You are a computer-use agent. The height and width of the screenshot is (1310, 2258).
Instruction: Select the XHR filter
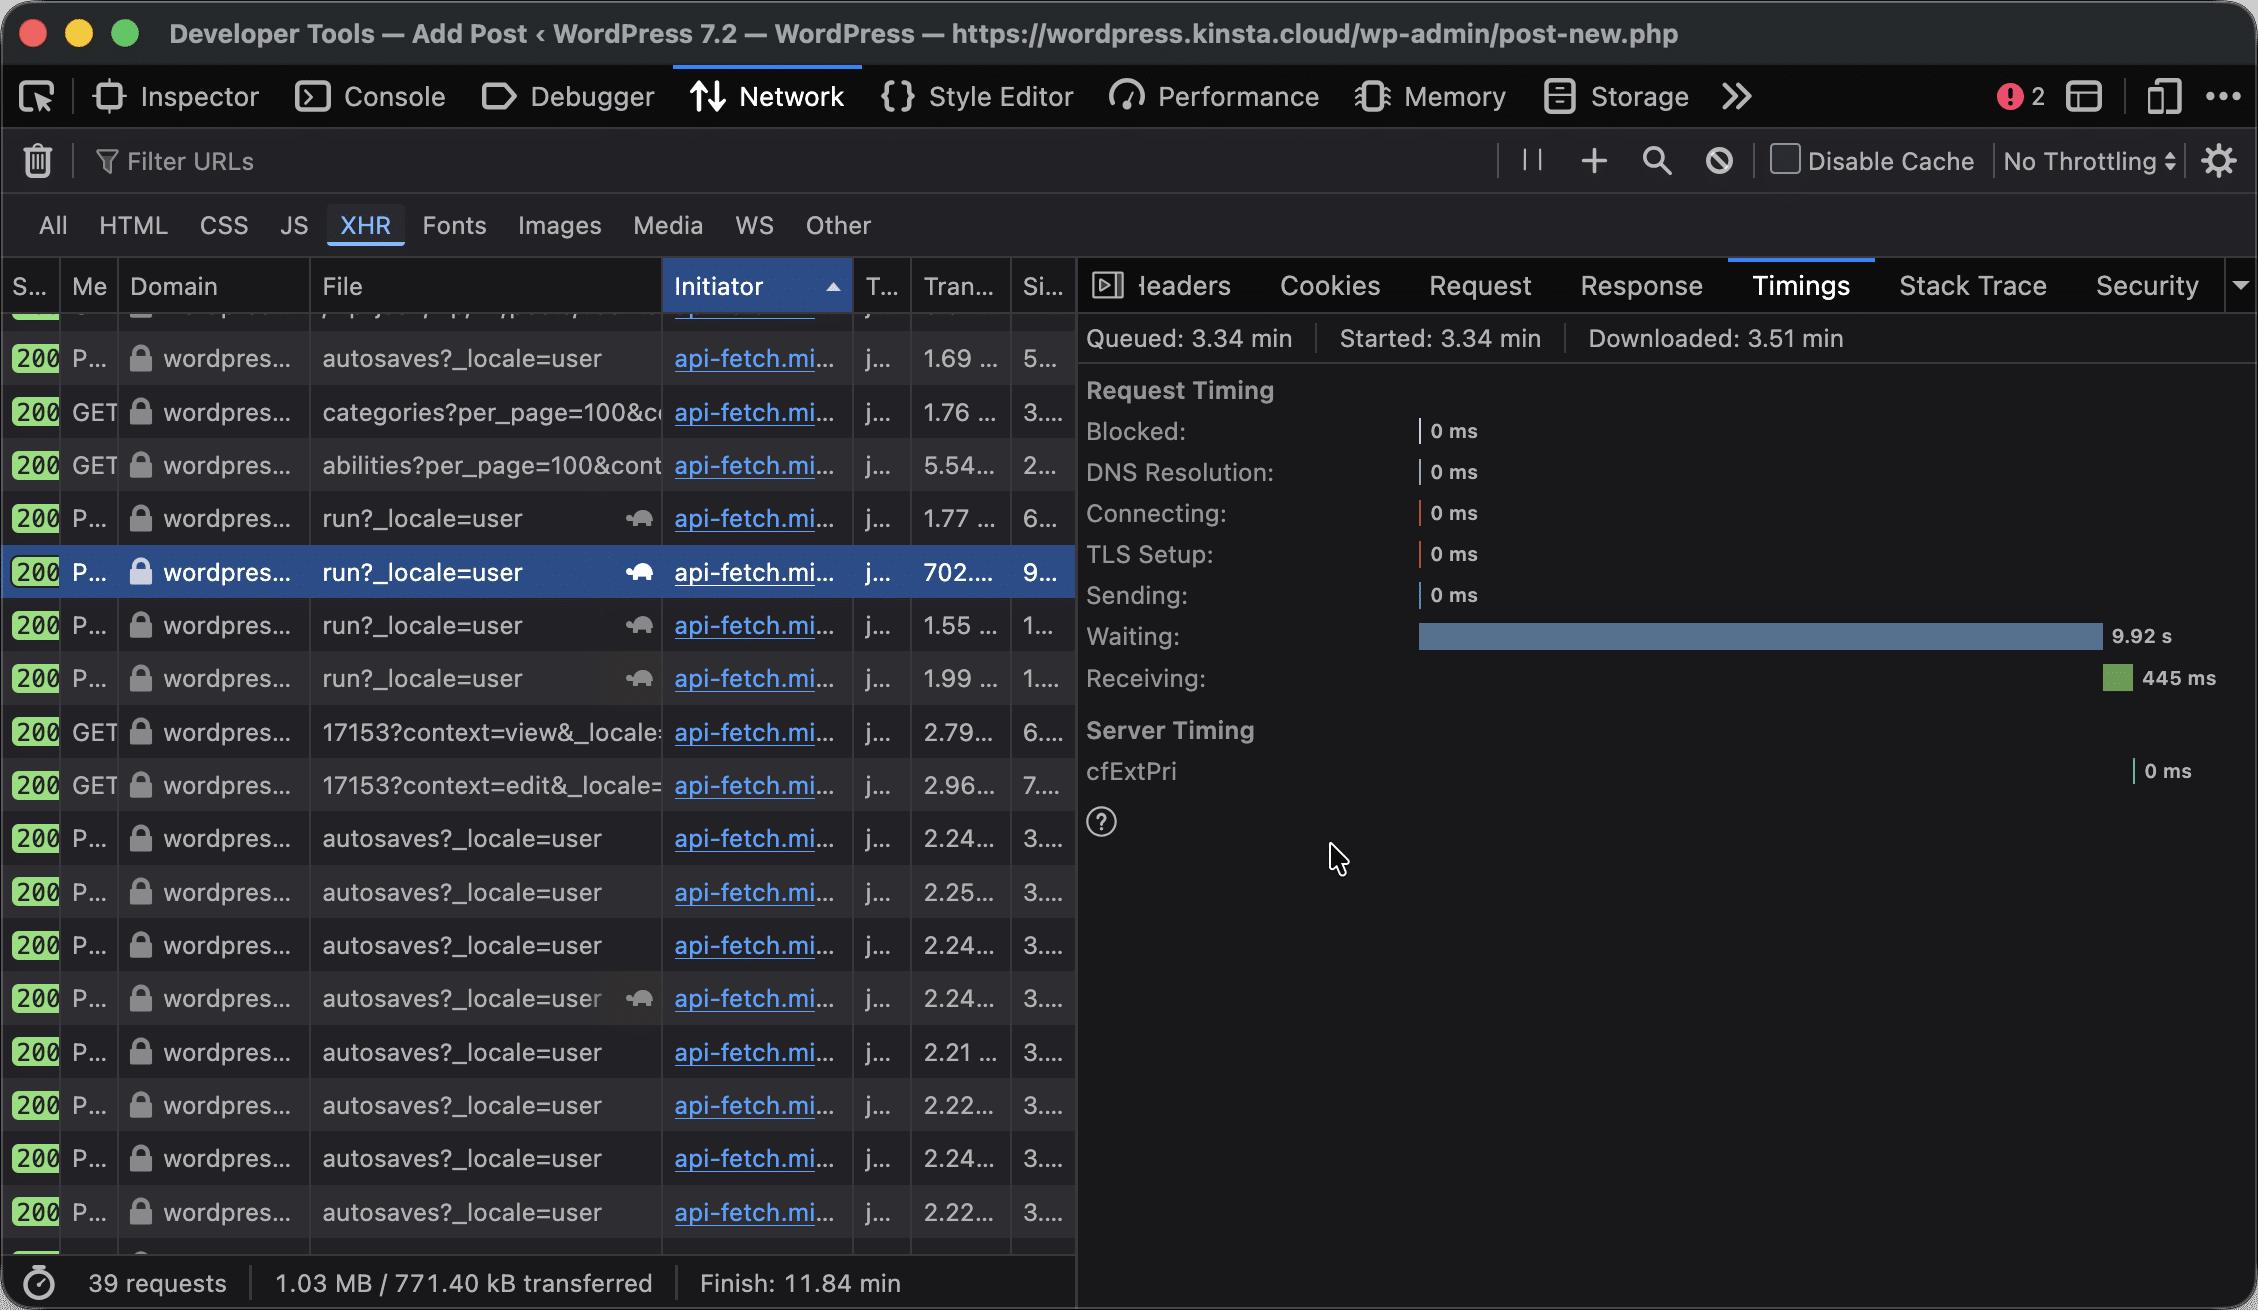(x=365, y=225)
